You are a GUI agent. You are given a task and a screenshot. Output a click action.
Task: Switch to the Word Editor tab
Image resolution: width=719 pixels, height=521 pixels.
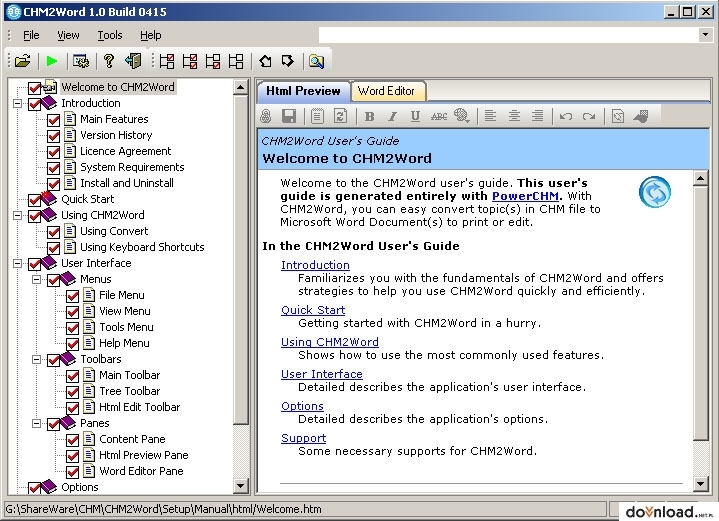[x=386, y=91]
